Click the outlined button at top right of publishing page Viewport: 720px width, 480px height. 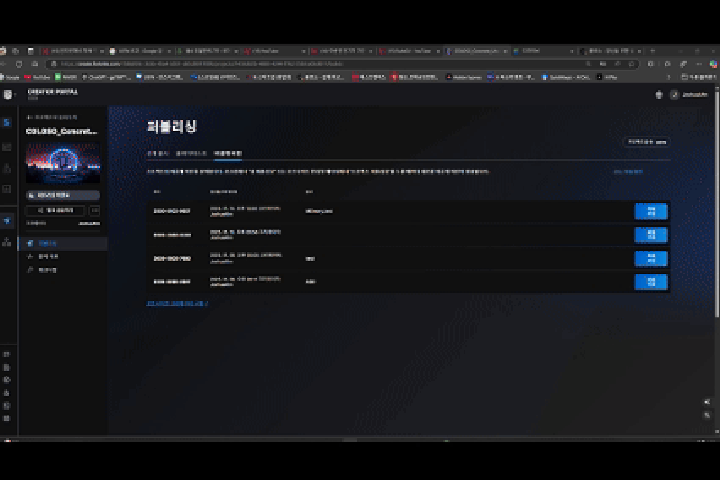[x=647, y=142]
